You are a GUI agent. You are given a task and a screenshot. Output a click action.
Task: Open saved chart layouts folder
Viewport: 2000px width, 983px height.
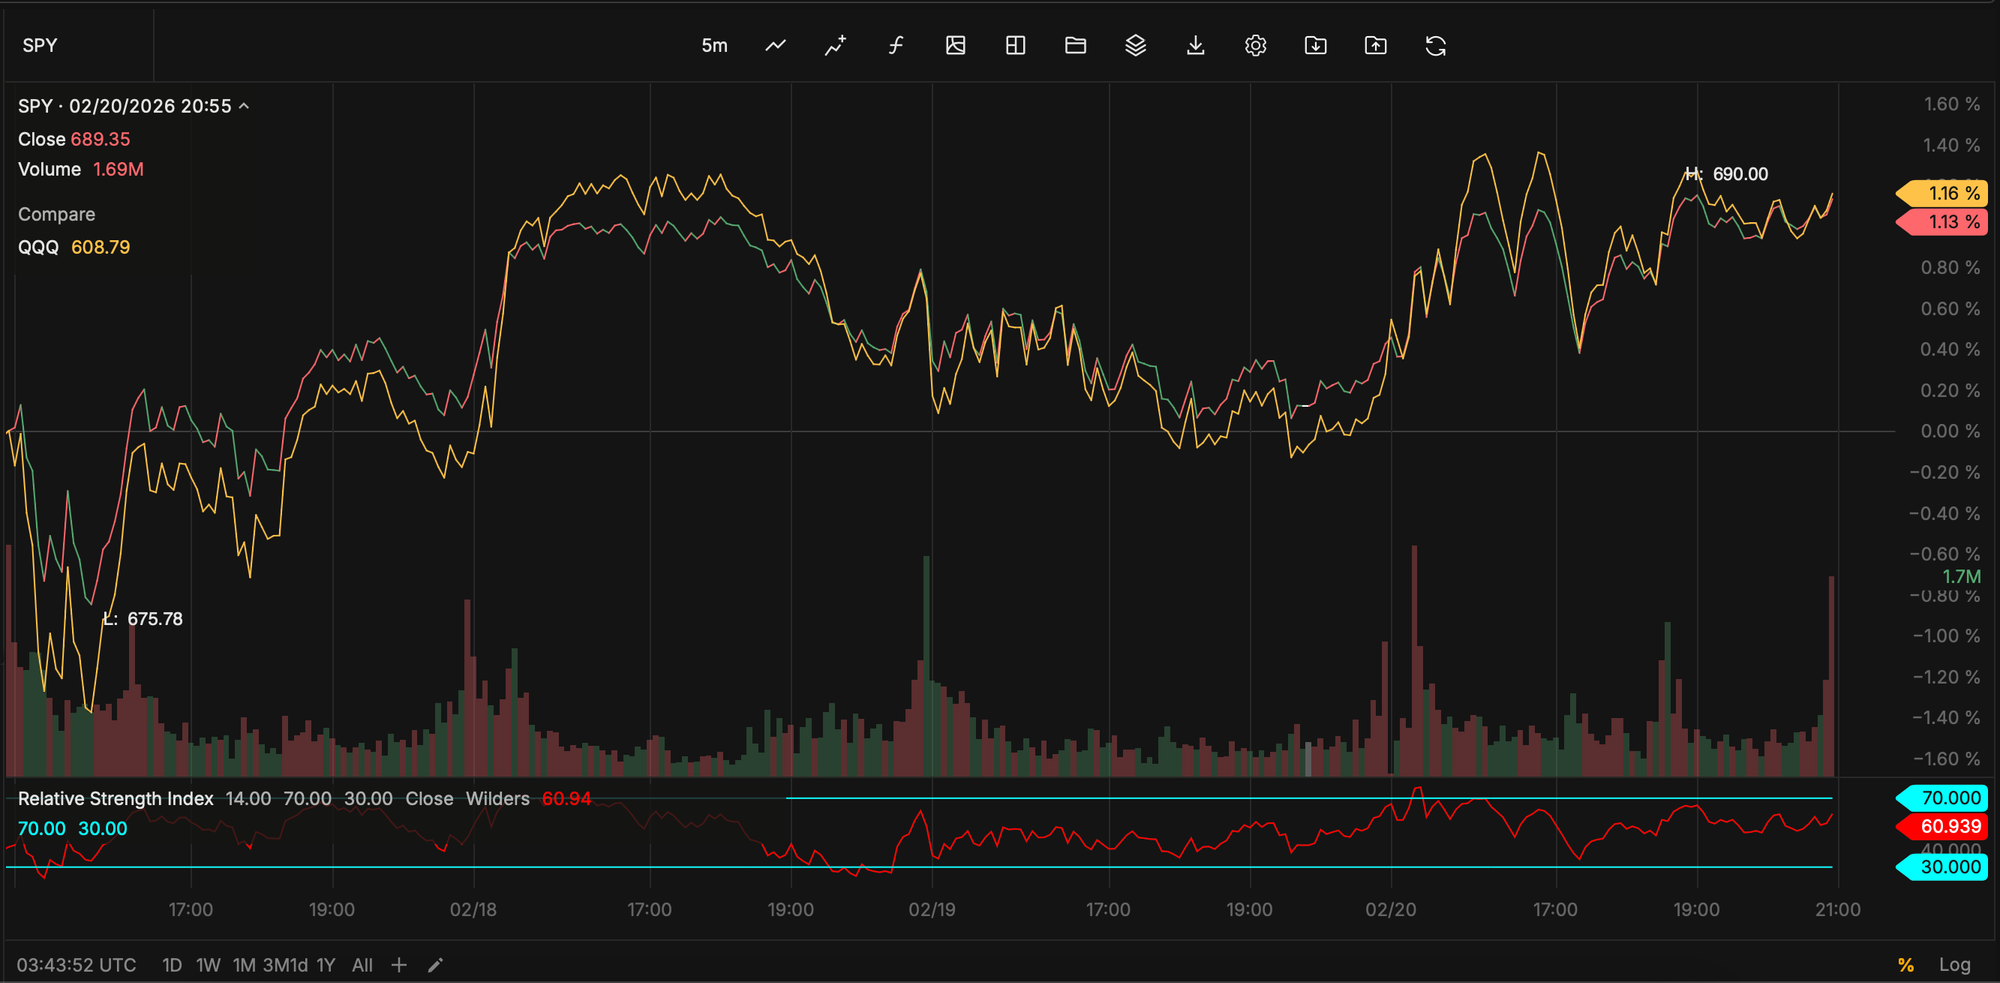1075,45
